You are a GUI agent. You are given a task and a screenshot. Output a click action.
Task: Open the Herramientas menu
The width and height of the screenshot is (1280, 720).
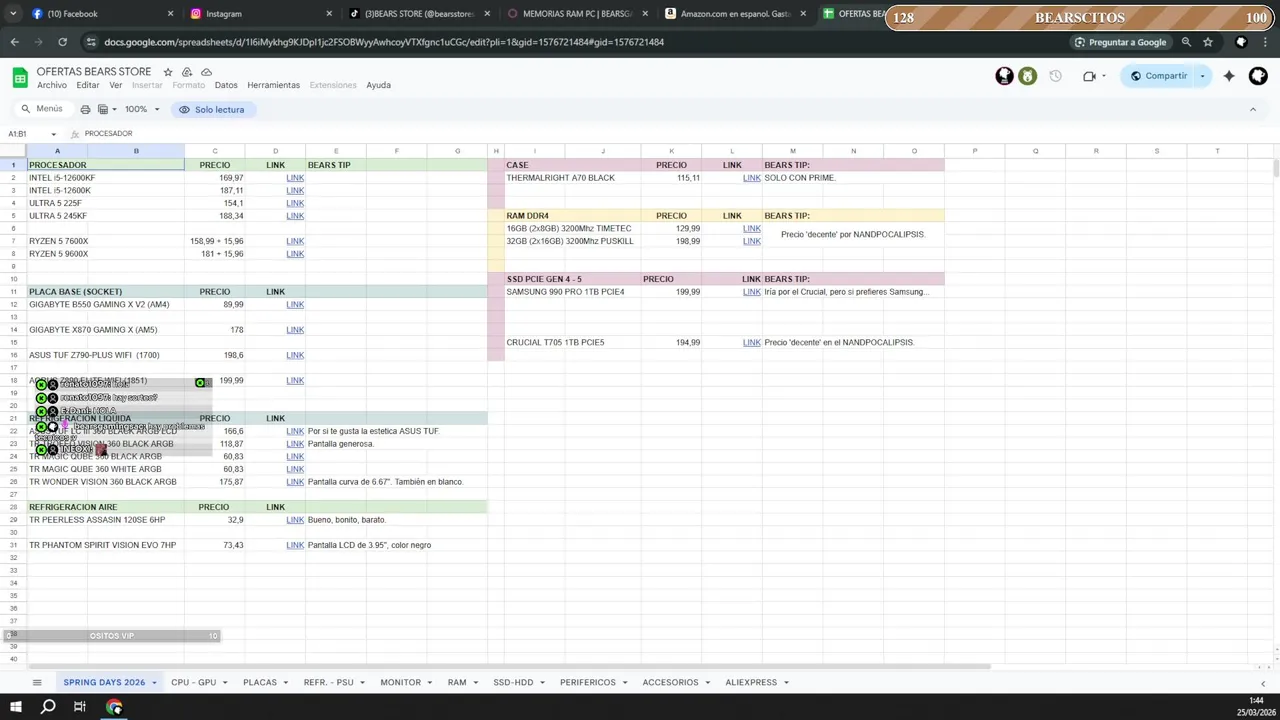[x=273, y=85]
